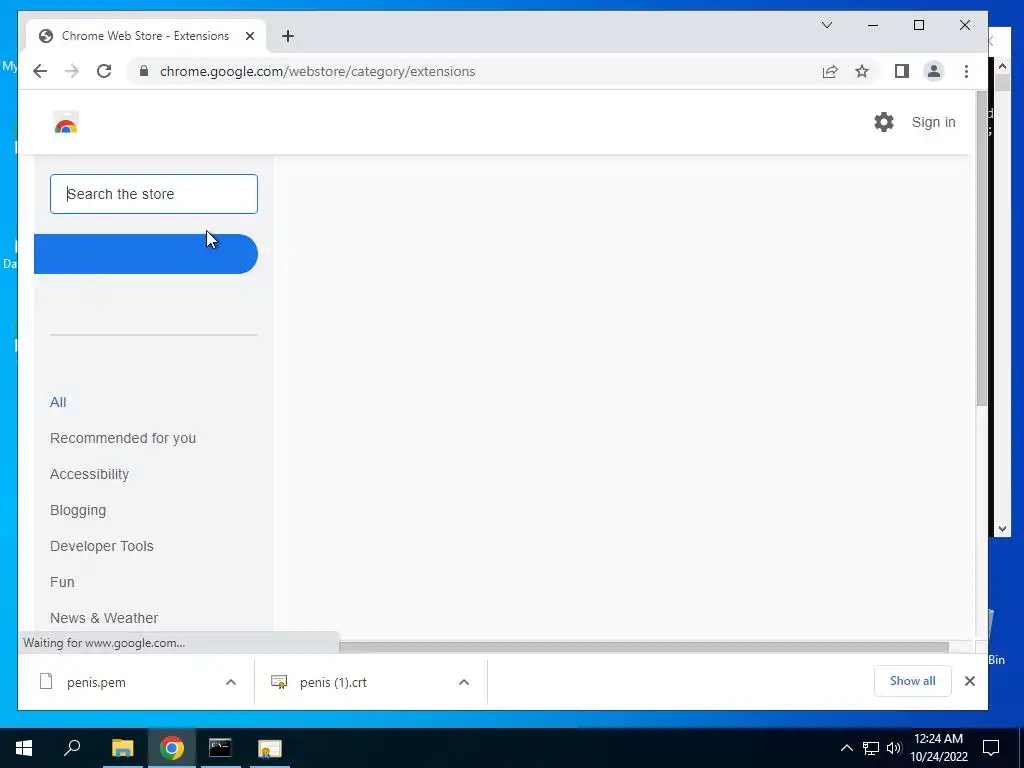The image size is (1024, 768).
Task: Open the Chrome profile avatar
Action: [x=934, y=71]
